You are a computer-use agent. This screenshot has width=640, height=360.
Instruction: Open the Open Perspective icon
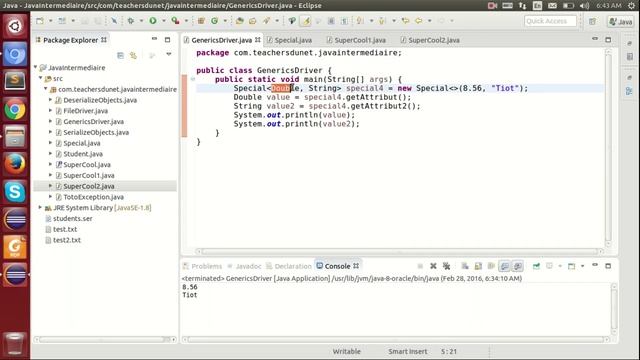point(592,21)
